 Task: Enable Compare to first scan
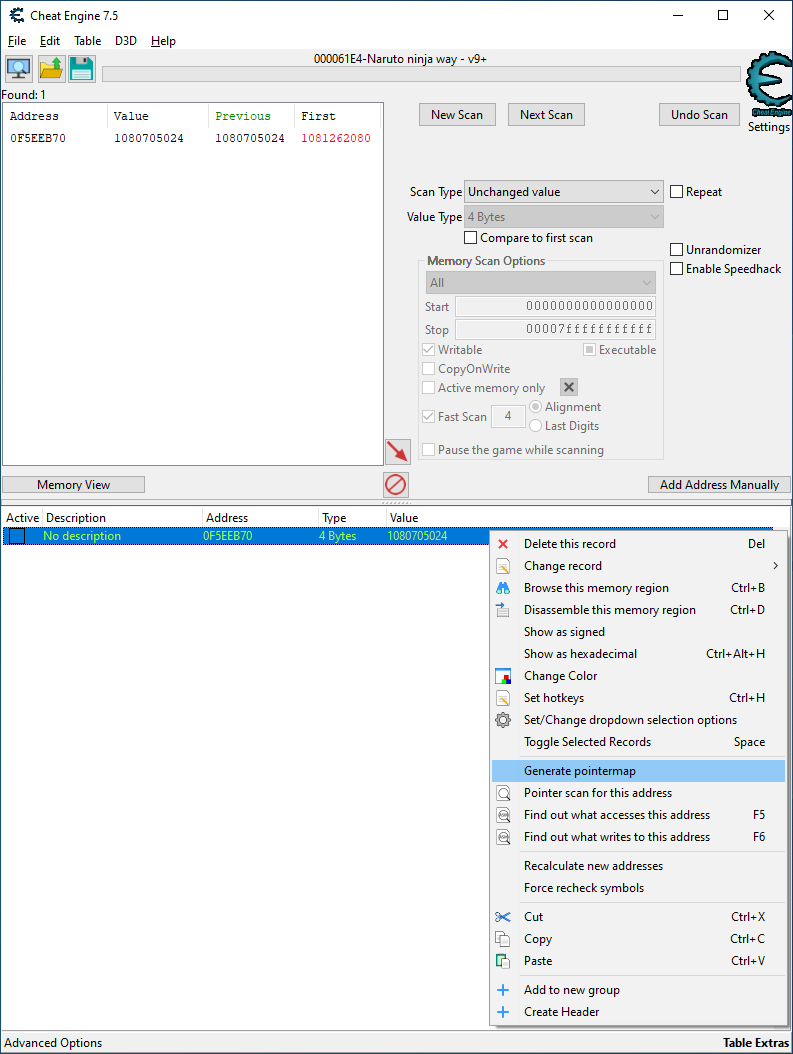tap(470, 238)
